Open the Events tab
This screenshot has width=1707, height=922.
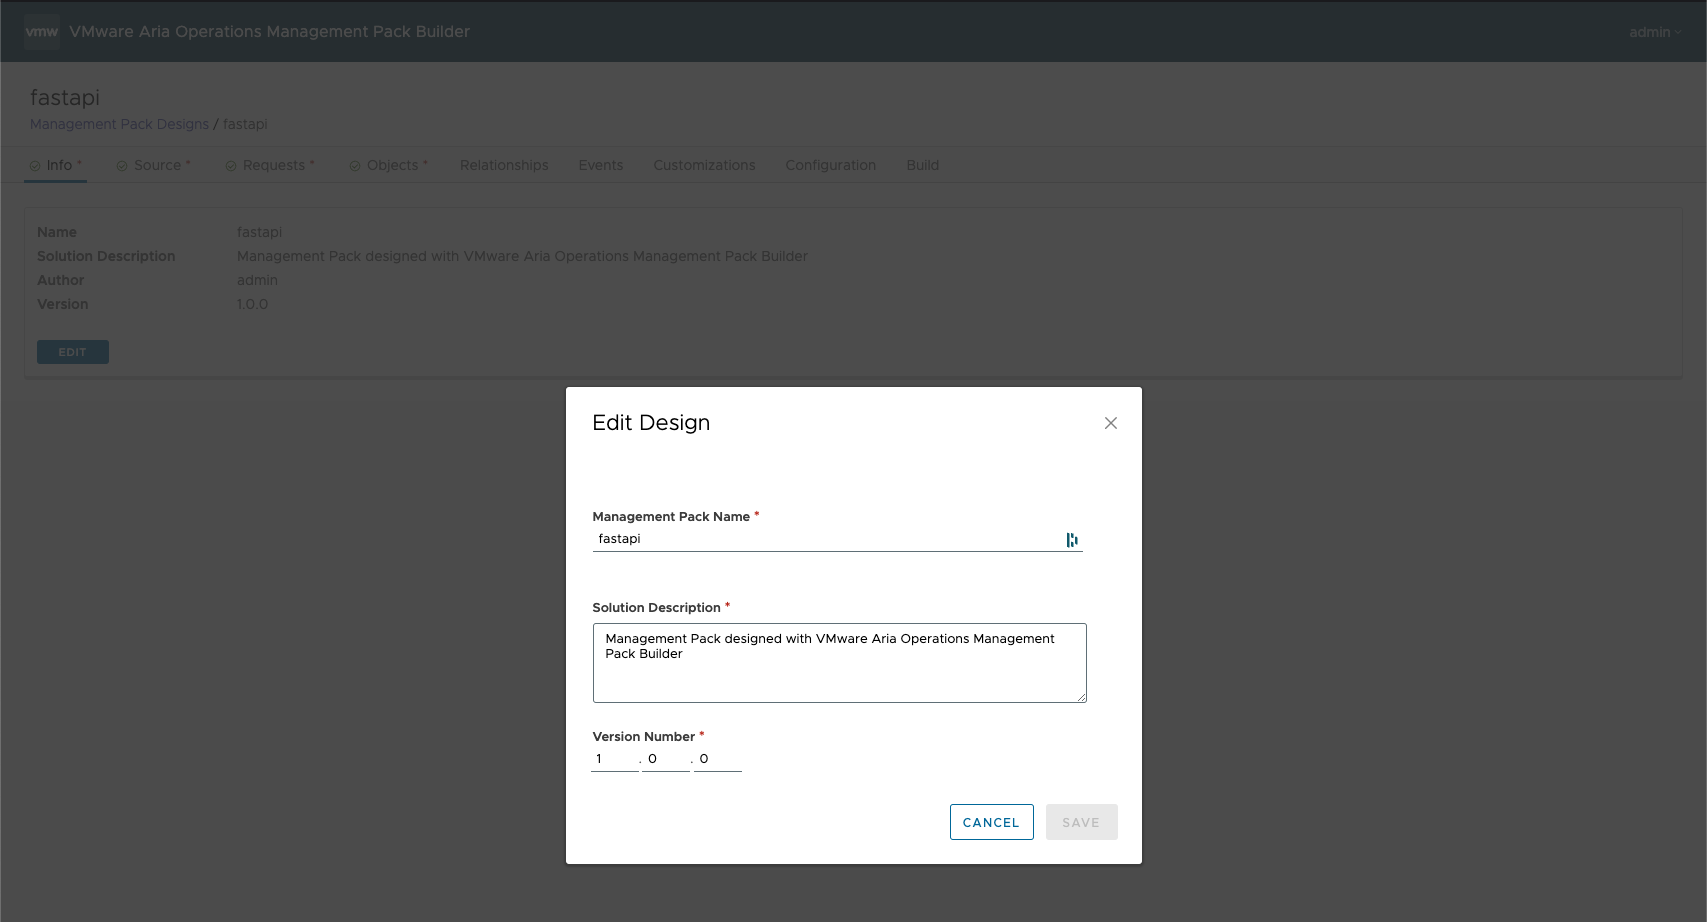click(600, 165)
